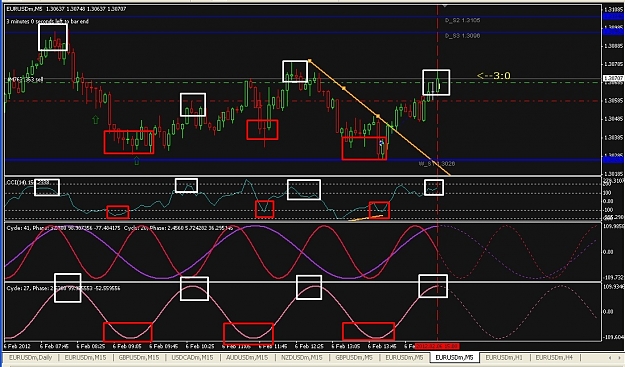Click the EURUSDm,M5 OHLC header text

coord(66,9)
